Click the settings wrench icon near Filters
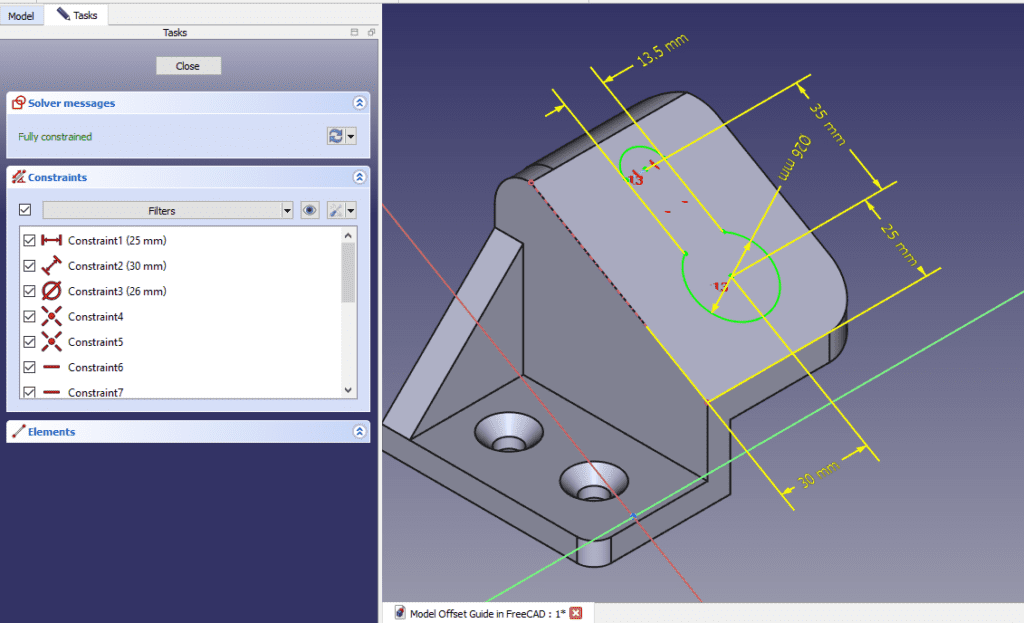1024x623 pixels. 337,210
